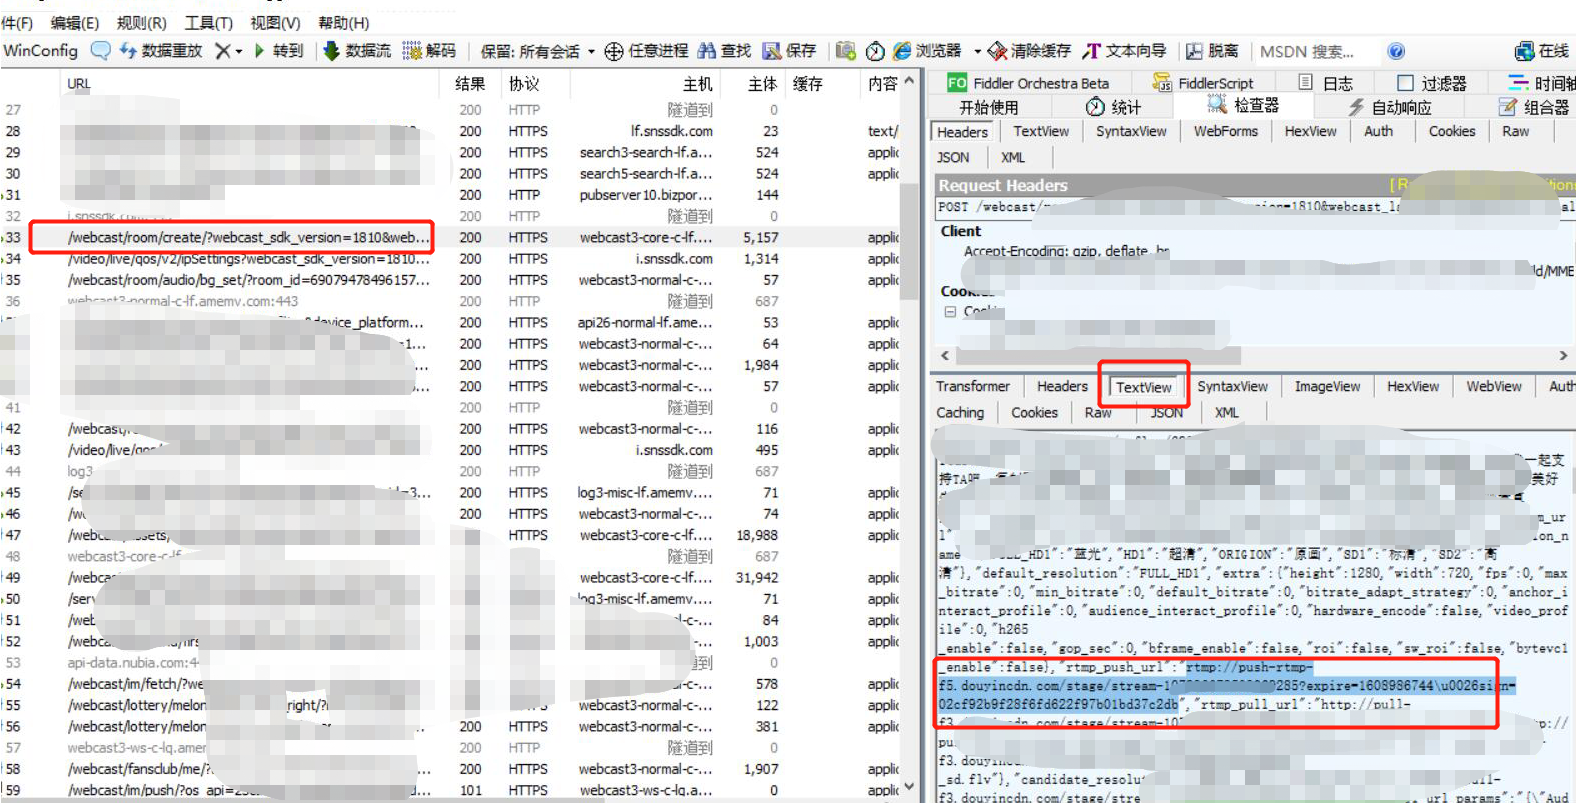The image size is (1576, 803).
Task: Open the 编辑(E) menu
Action: coord(75,22)
